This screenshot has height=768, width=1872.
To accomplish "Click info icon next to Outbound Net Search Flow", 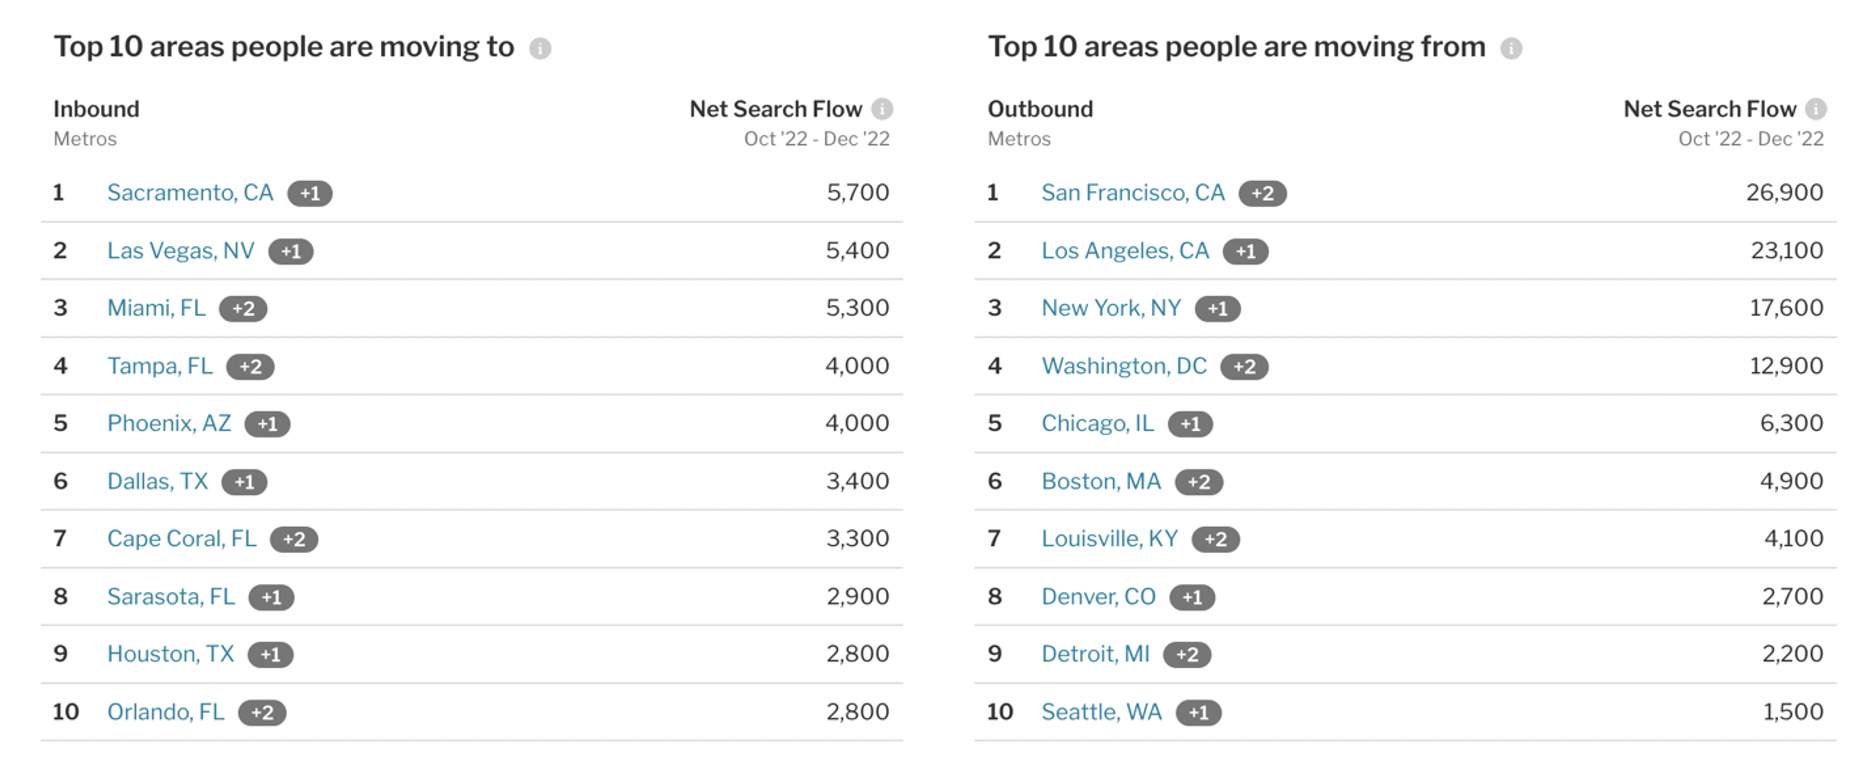I will [x=1816, y=109].
